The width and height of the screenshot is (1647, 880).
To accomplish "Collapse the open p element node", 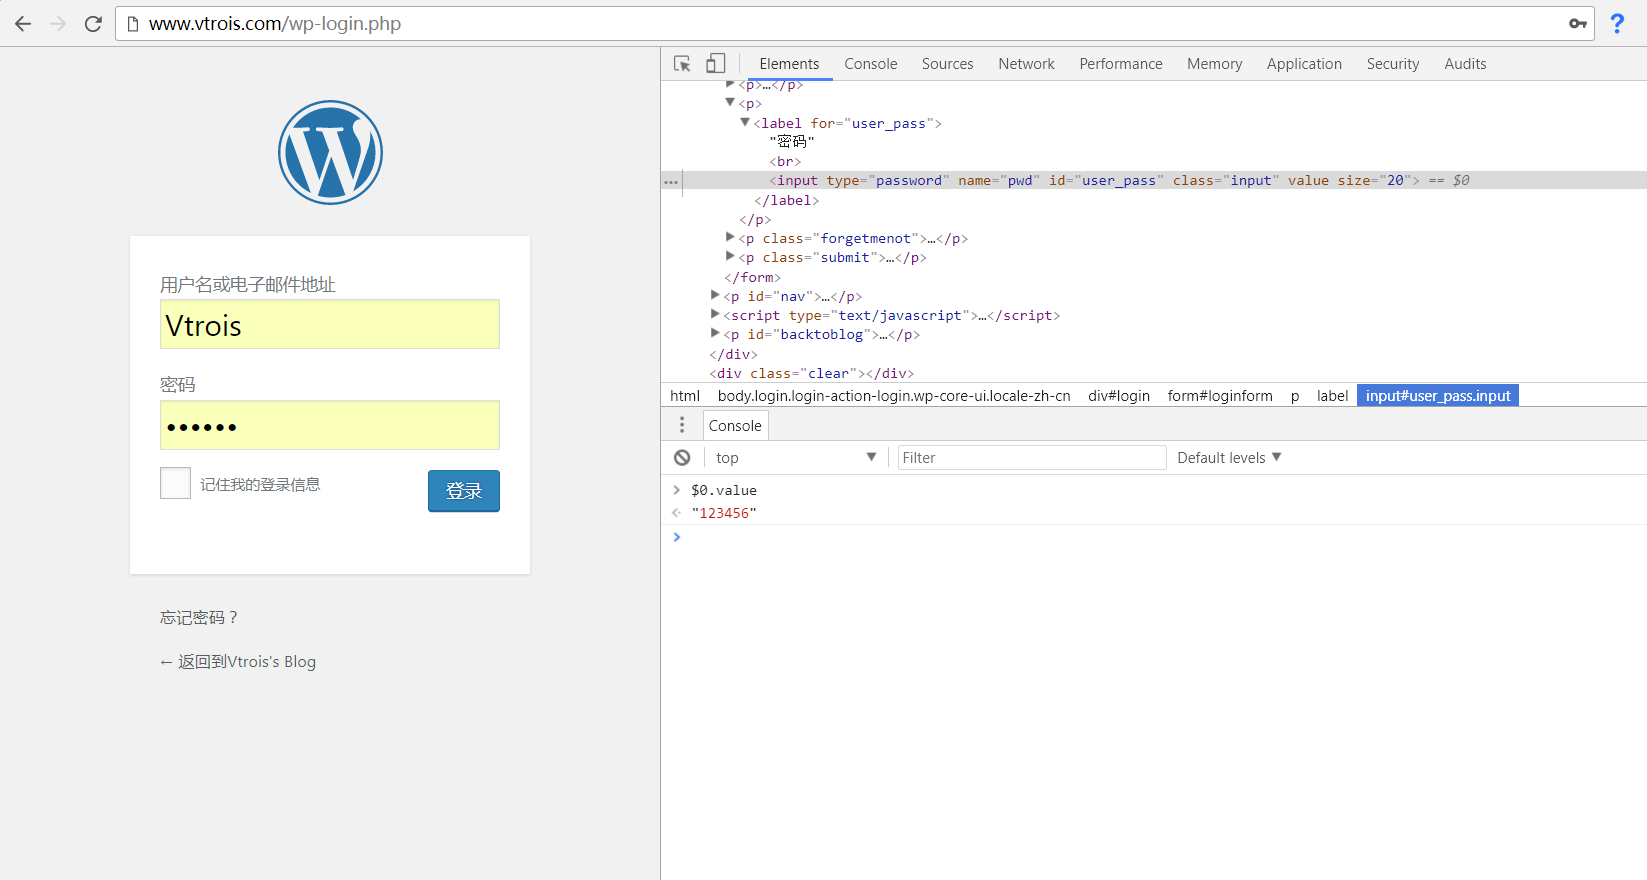I will pos(730,103).
